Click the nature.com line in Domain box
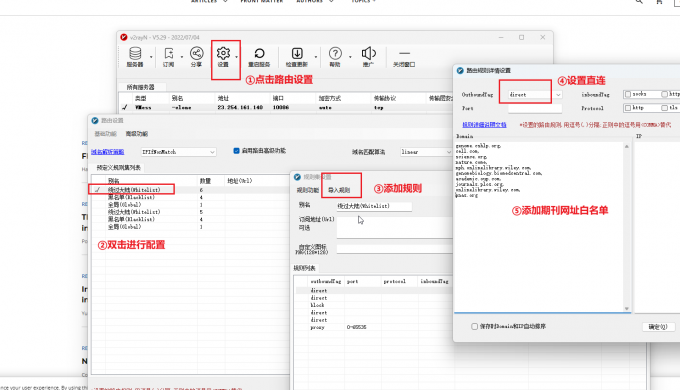Image resolution: width=680 pixels, height=390 pixels. tap(471, 162)
